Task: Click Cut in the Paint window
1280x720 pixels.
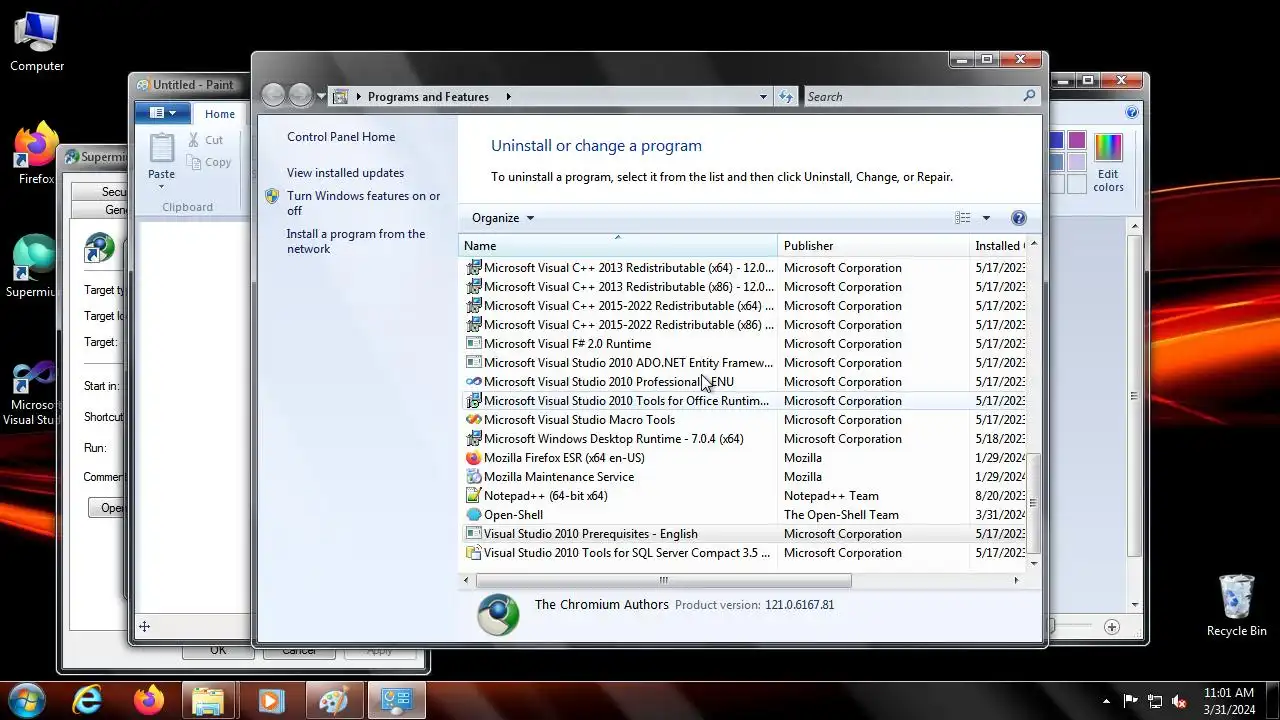Action: tap(206, 140)
